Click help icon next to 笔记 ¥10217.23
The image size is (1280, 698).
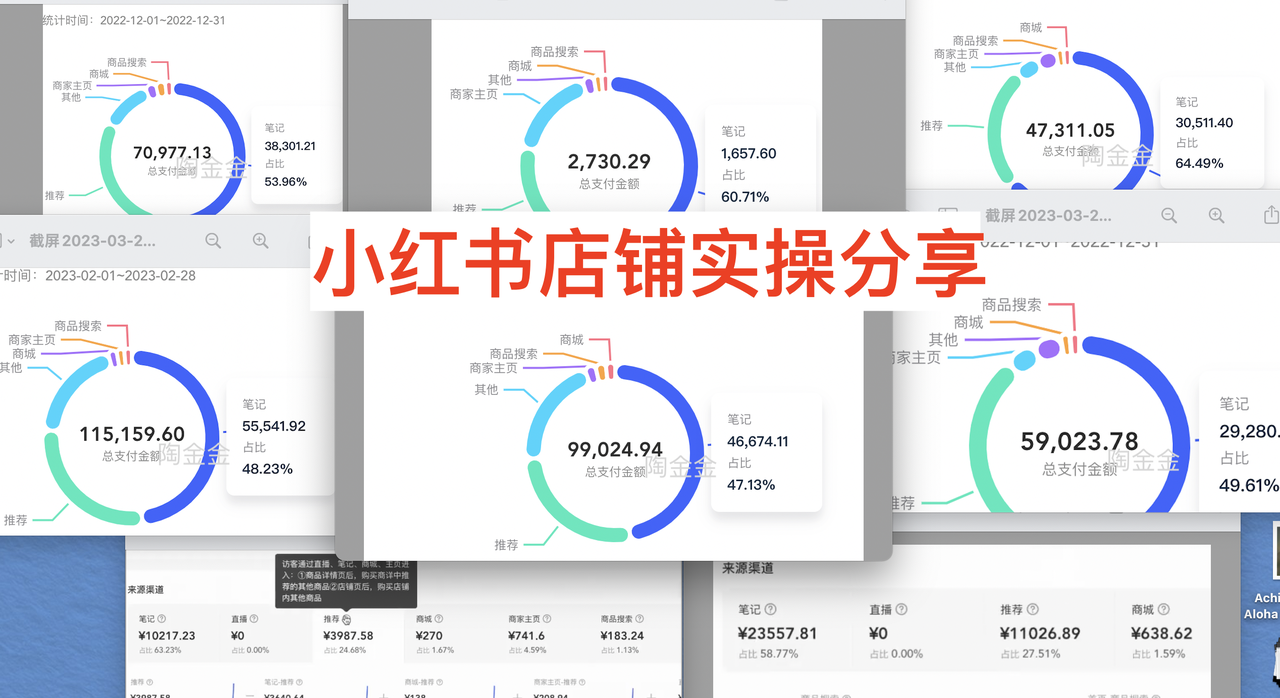click(x=162, y=619)
